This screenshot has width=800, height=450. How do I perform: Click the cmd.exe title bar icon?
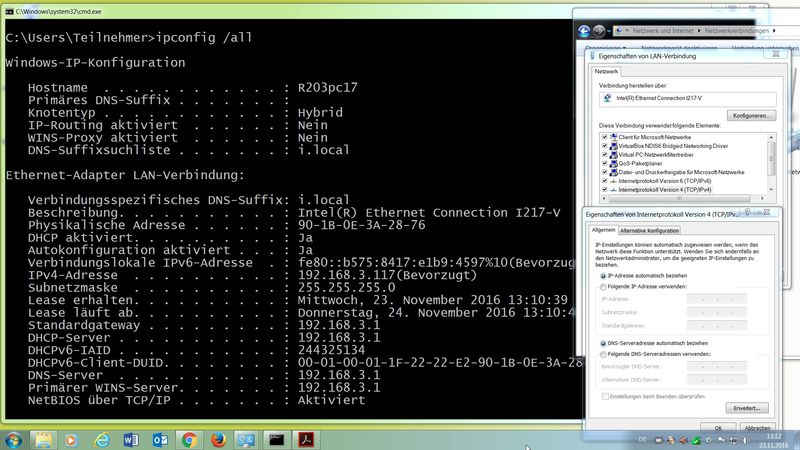pos(9,11)
